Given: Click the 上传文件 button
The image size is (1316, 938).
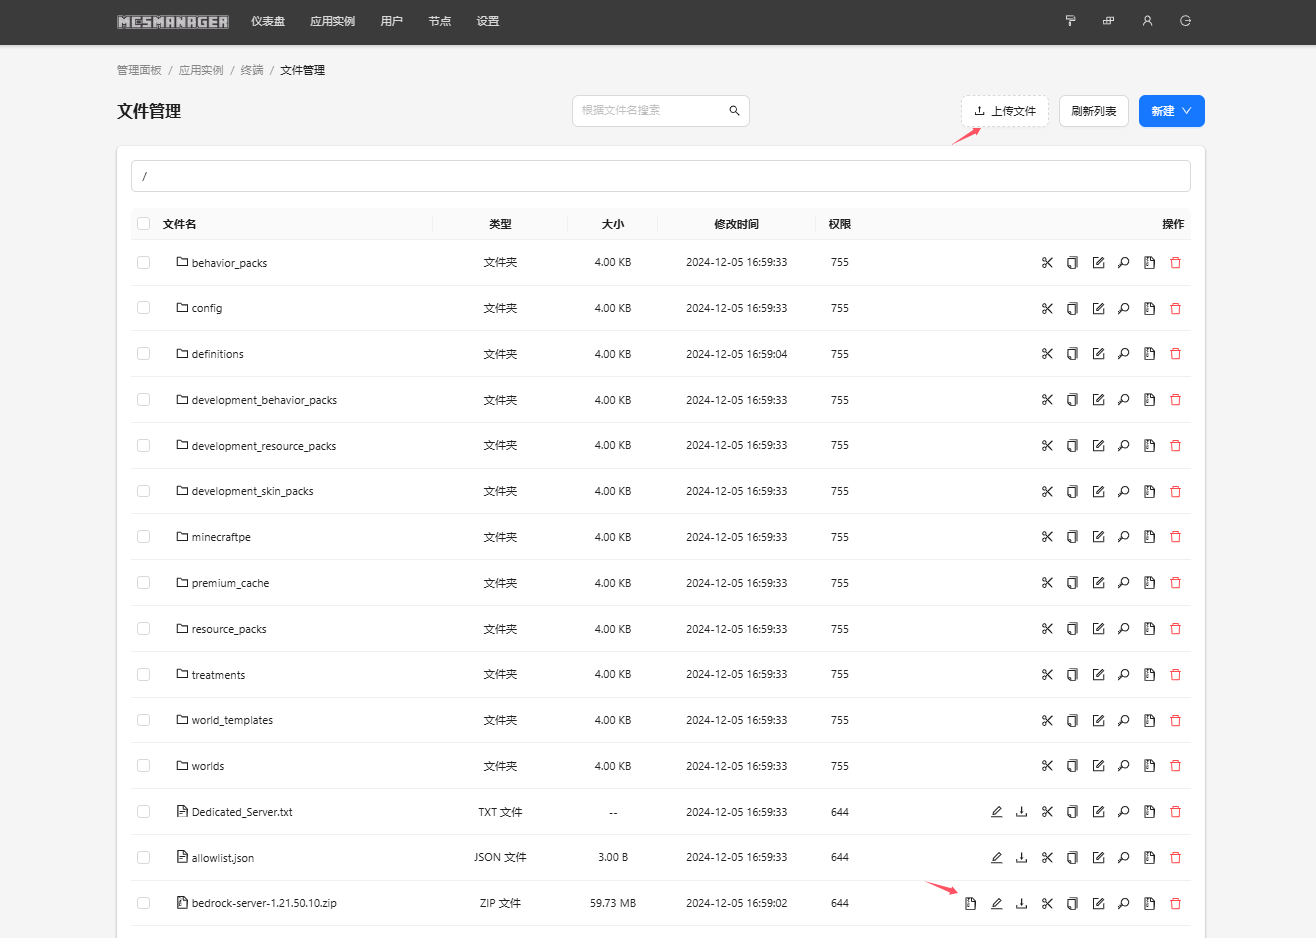Looking at the screenshot, I should pos(1005,111).
